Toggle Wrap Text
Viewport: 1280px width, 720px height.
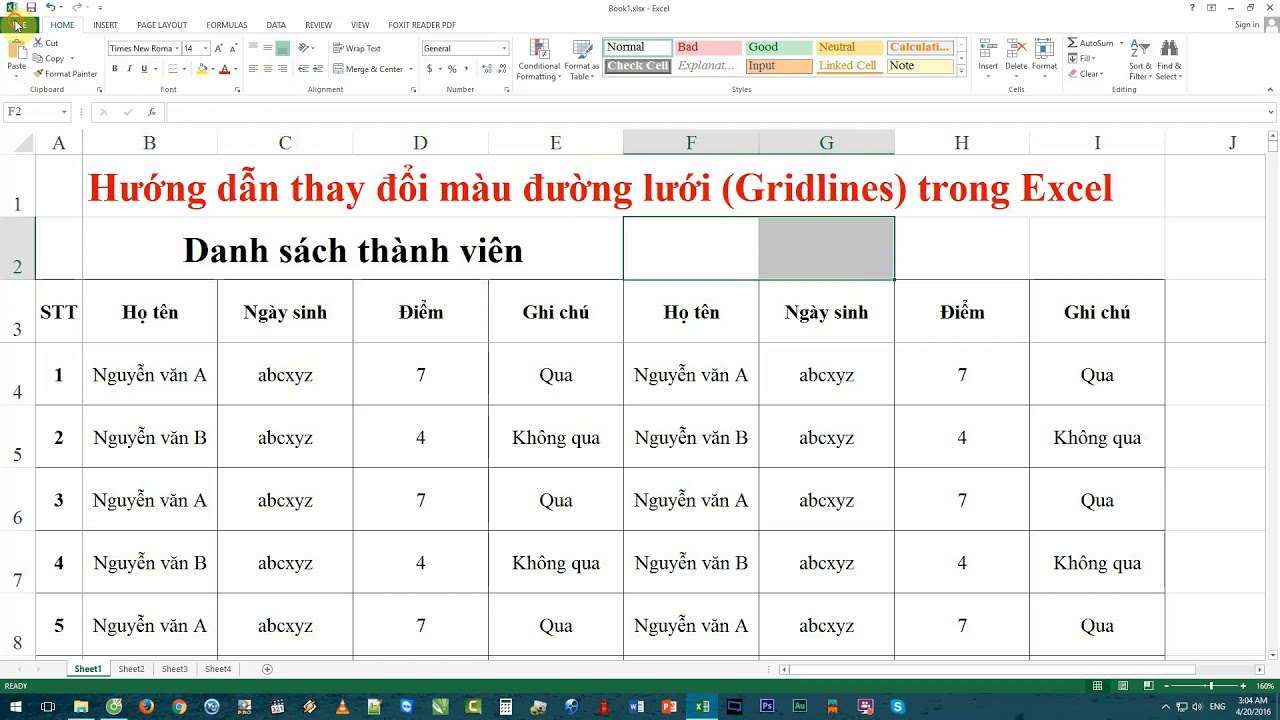coord(357,48)
